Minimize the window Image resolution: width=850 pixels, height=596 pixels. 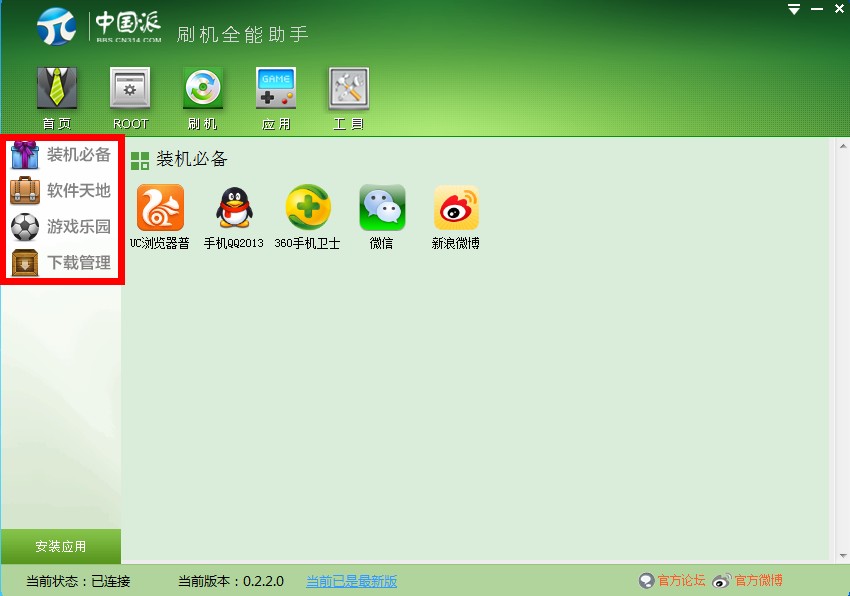pos(817,9)
